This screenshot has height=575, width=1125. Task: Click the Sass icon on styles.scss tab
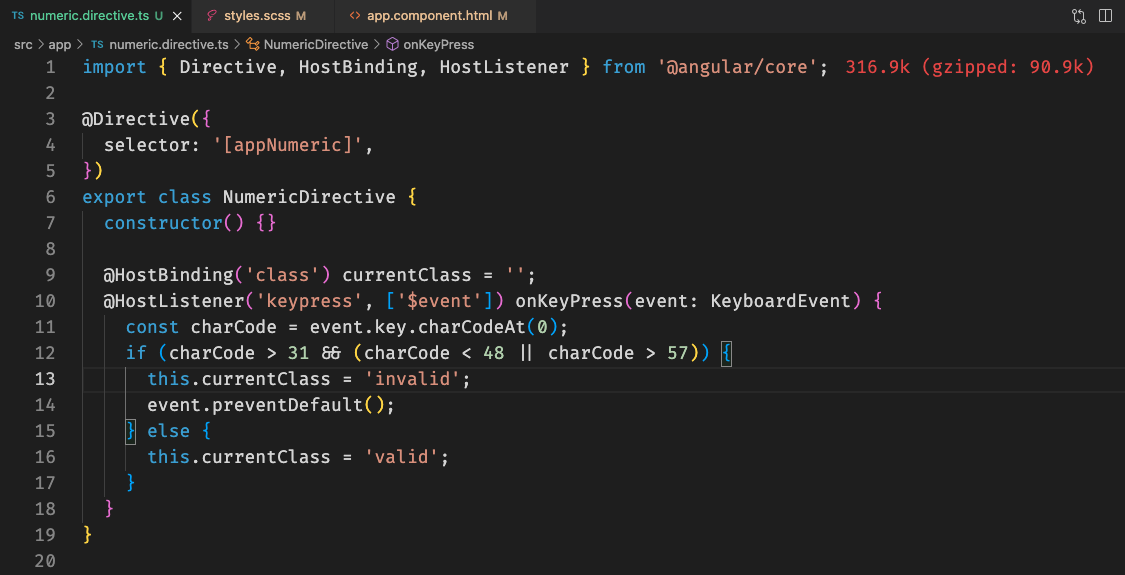pos(211,17)
